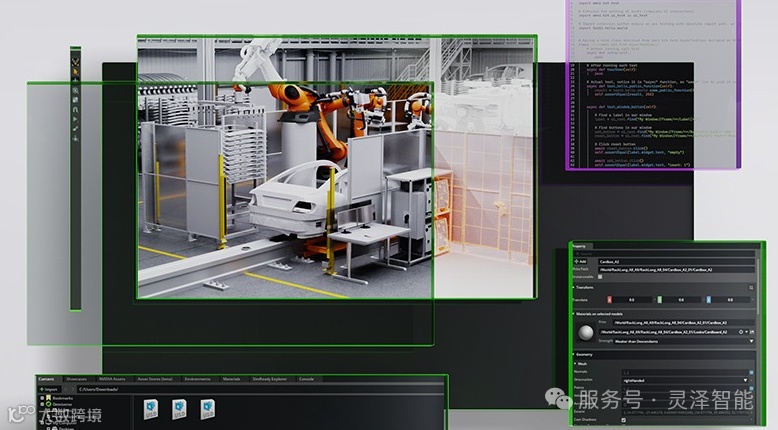Click the C:/Users/Downloads/ path field

[x=260, y=389]
